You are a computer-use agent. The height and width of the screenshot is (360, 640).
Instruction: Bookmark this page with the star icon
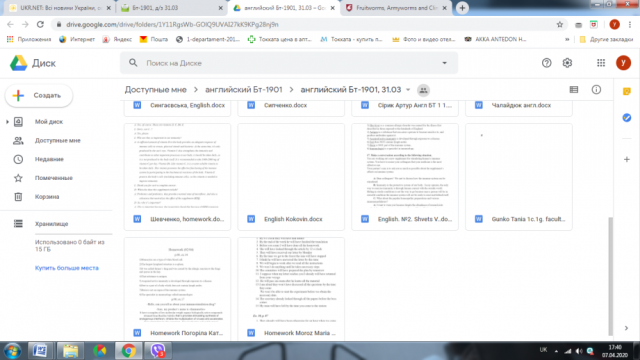[560, 24]
